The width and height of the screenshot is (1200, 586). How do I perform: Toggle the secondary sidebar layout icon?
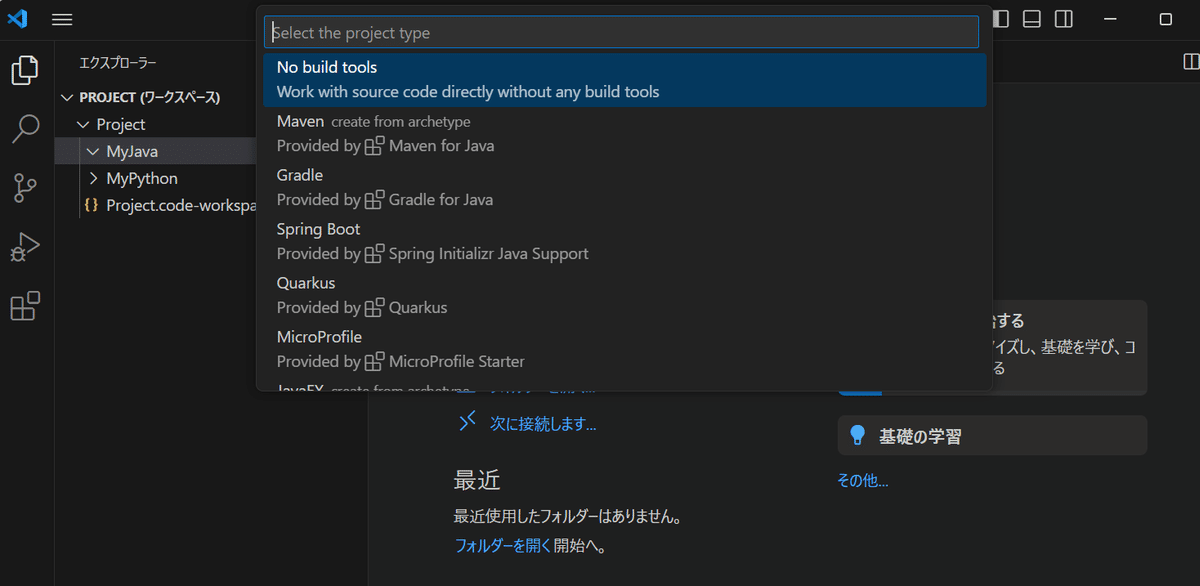1064,19
